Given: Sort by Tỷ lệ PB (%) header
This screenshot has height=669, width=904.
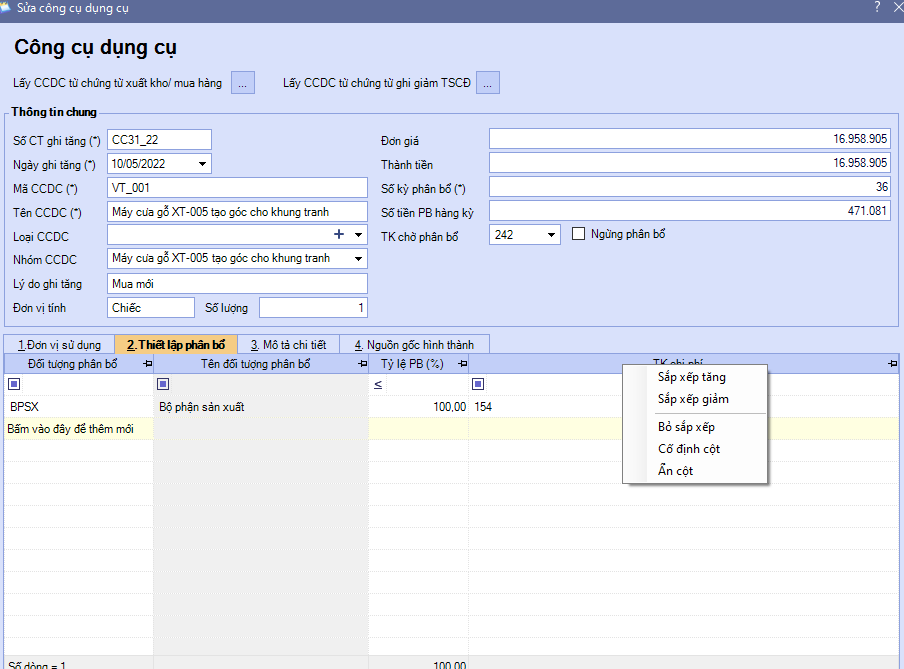Looking at the screenshot, I should pyautogui.click(x=412, y=364).
